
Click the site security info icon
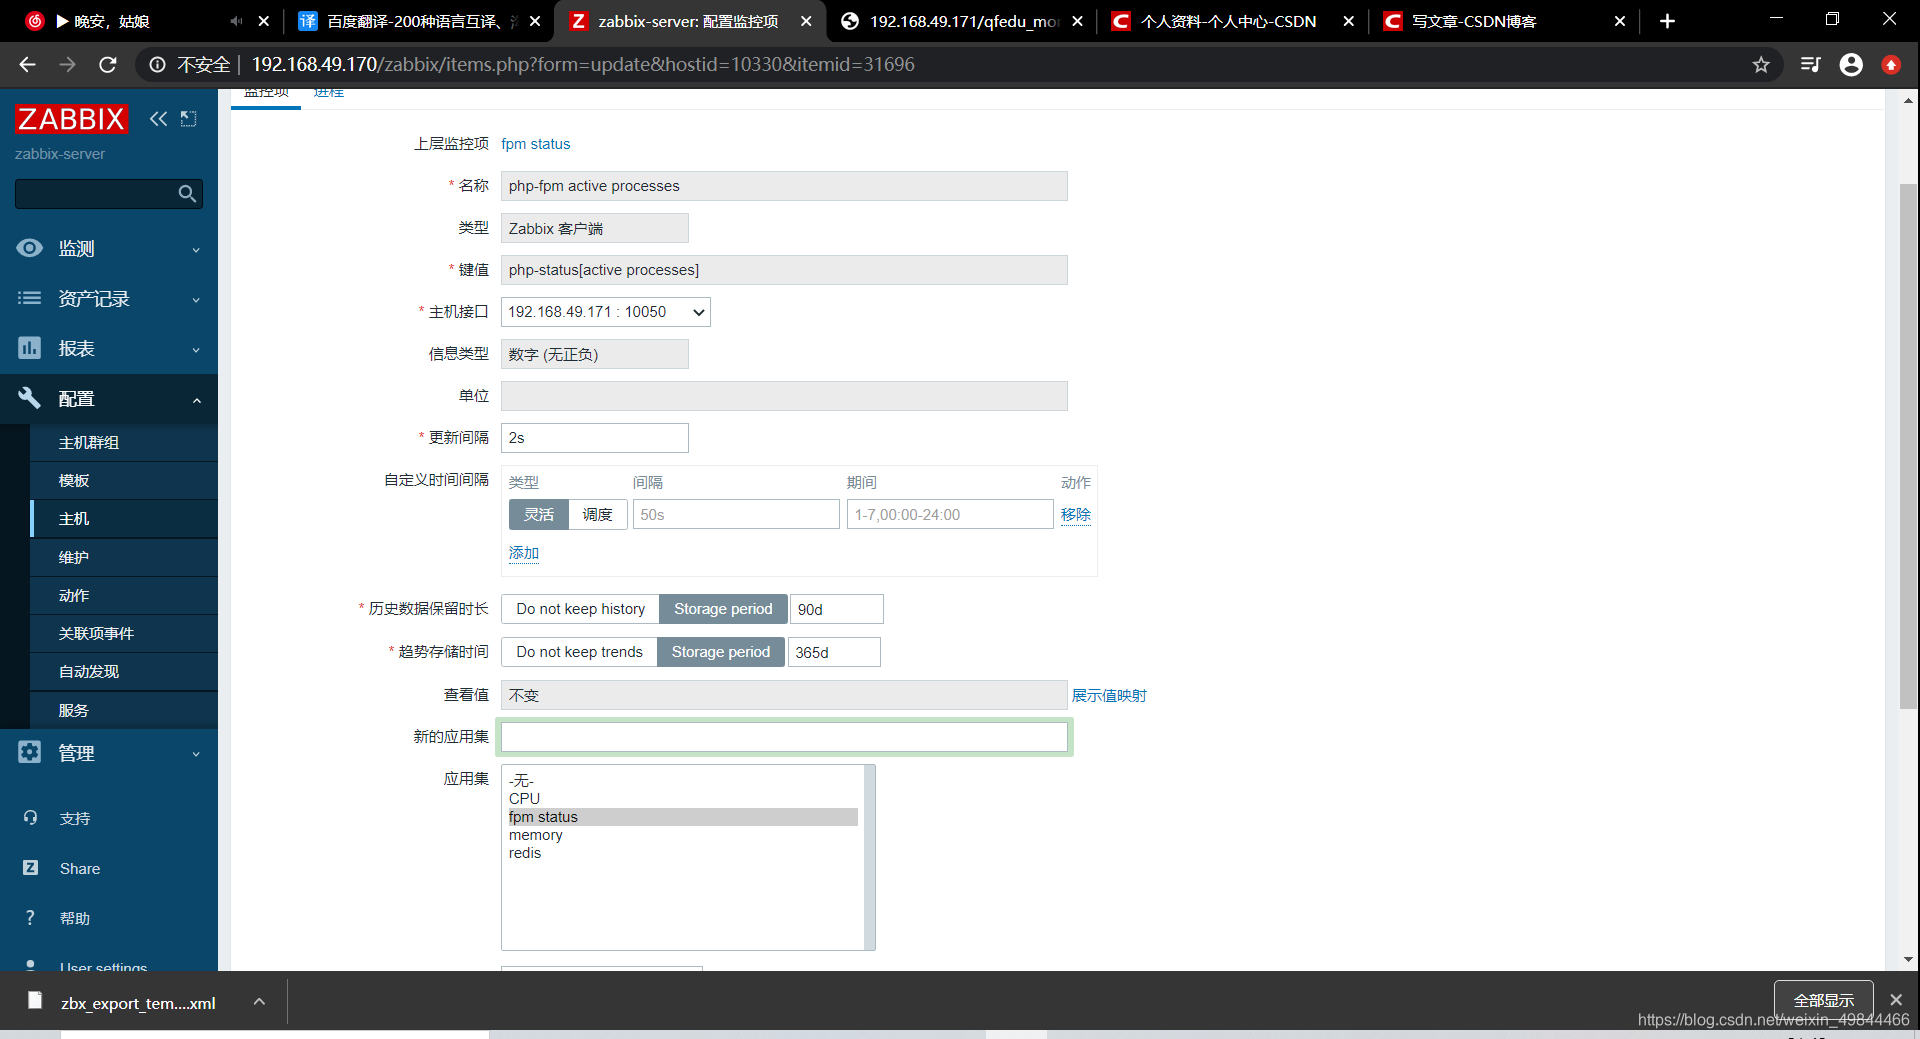(157, 65)
